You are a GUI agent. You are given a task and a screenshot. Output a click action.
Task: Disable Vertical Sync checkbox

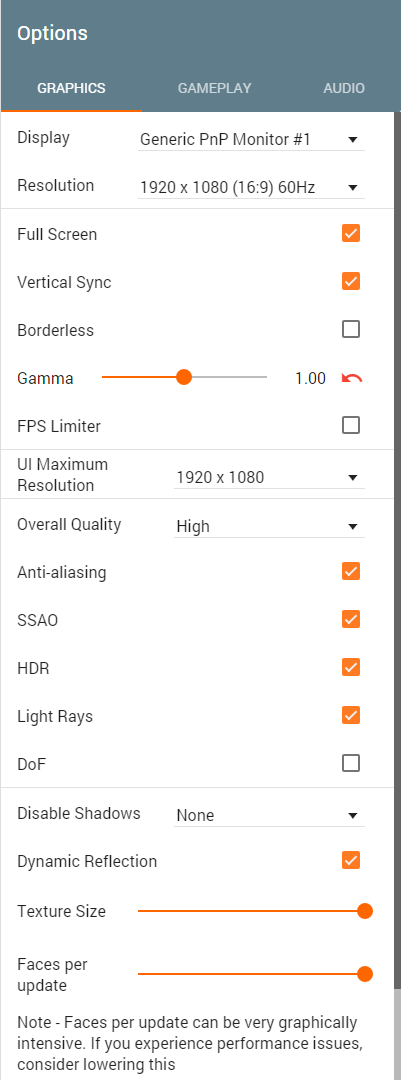(x=351, y=282)
